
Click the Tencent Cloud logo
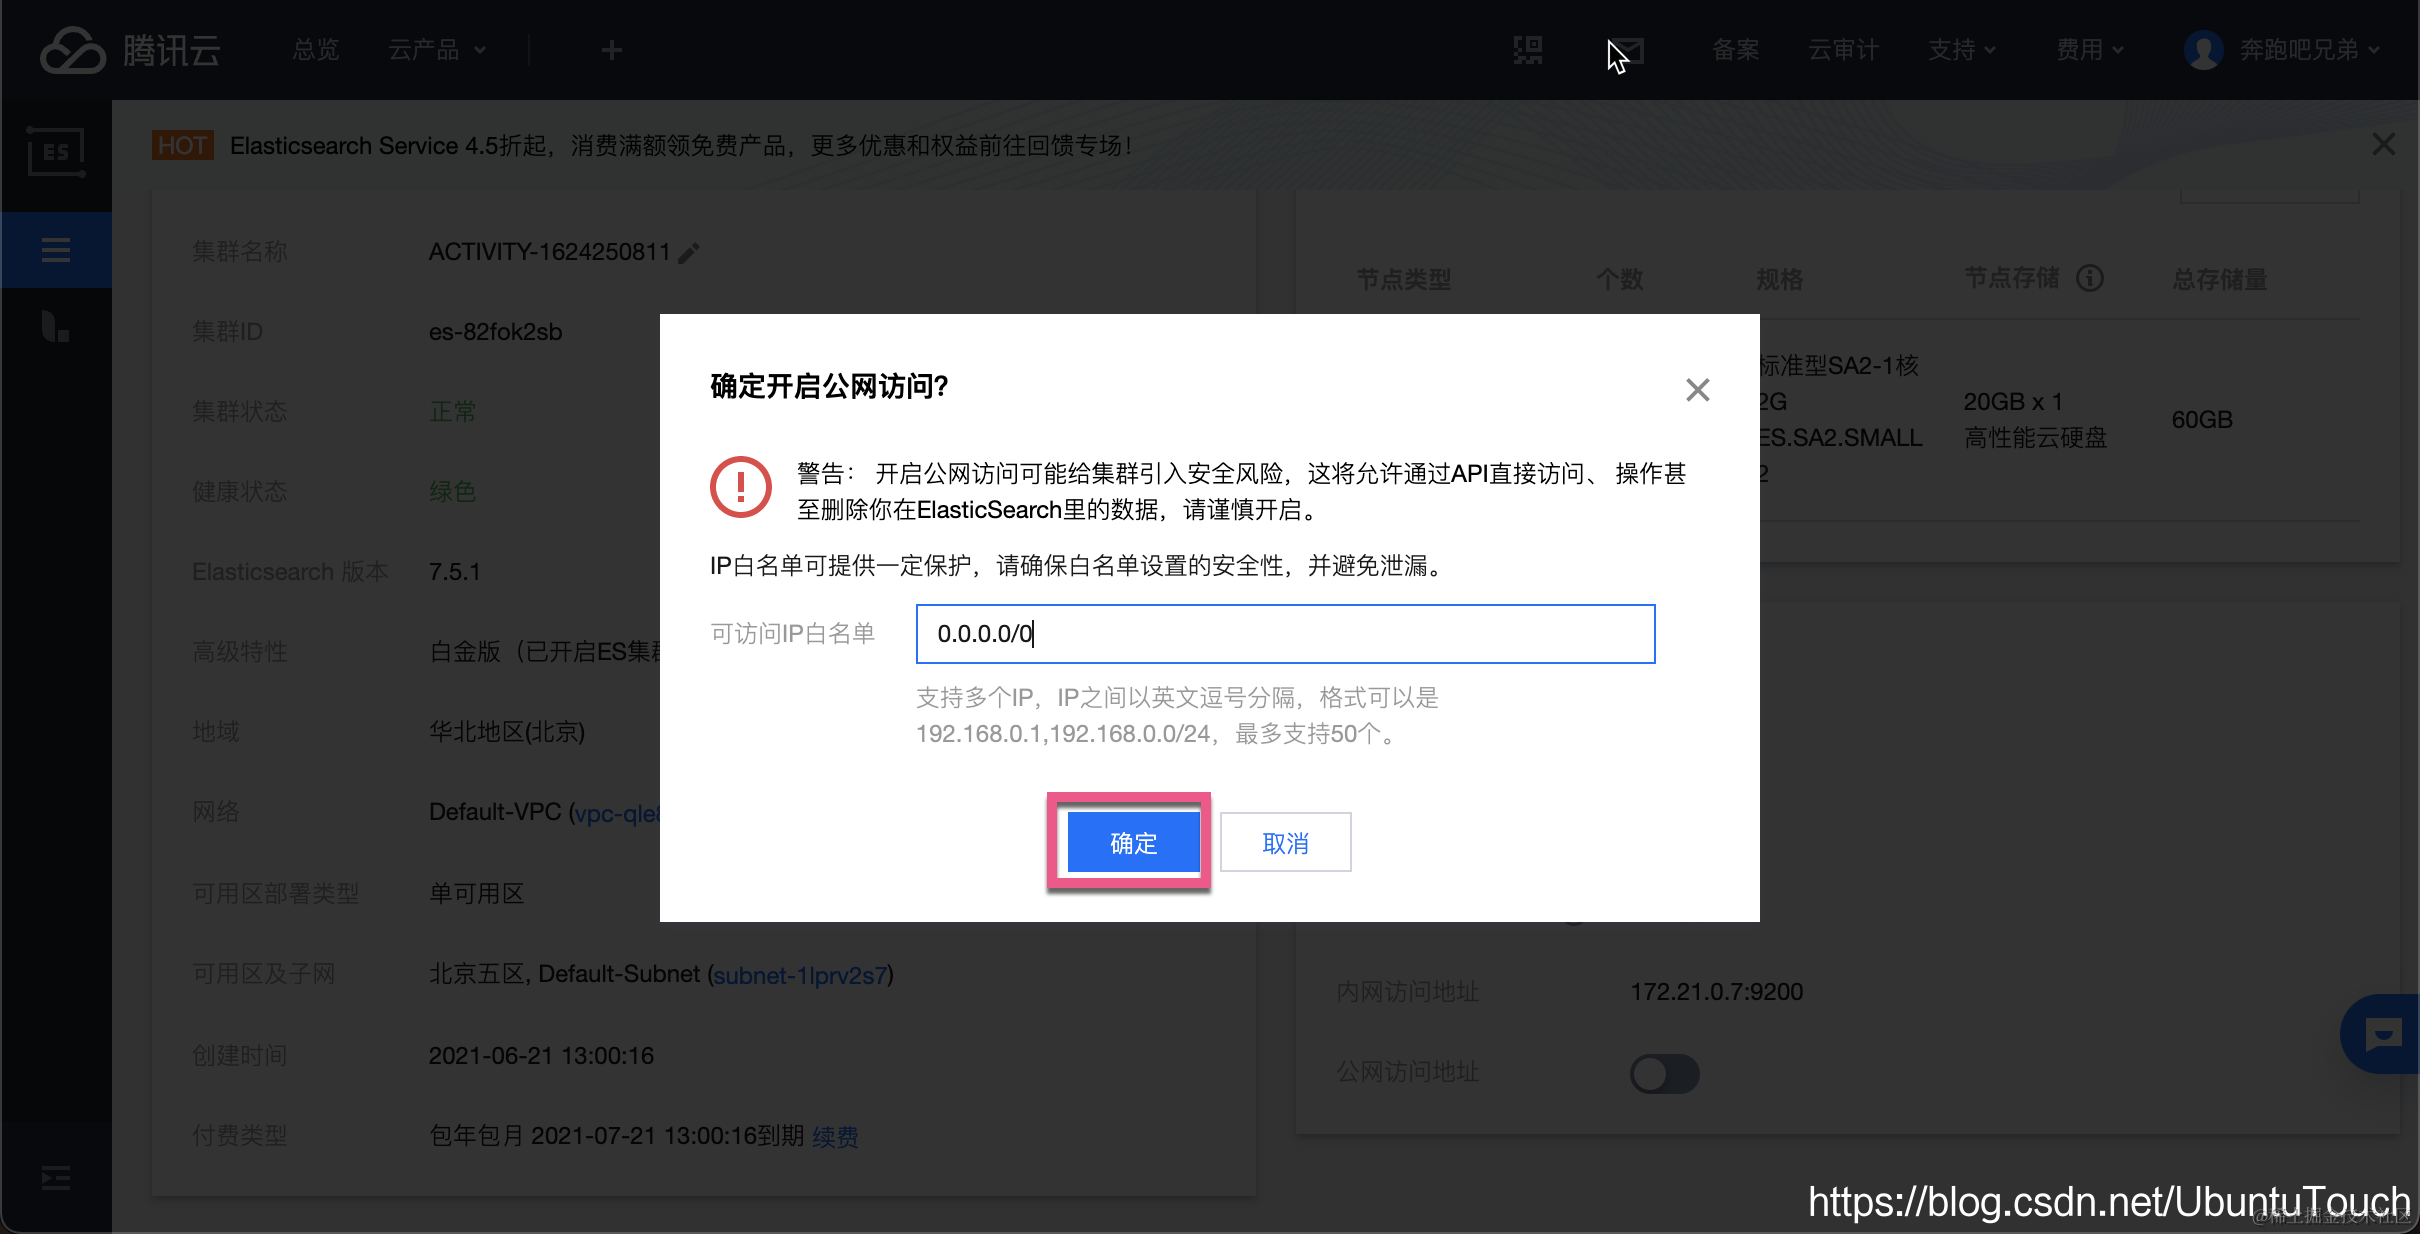pyautogui.click(x=130, y=50)
